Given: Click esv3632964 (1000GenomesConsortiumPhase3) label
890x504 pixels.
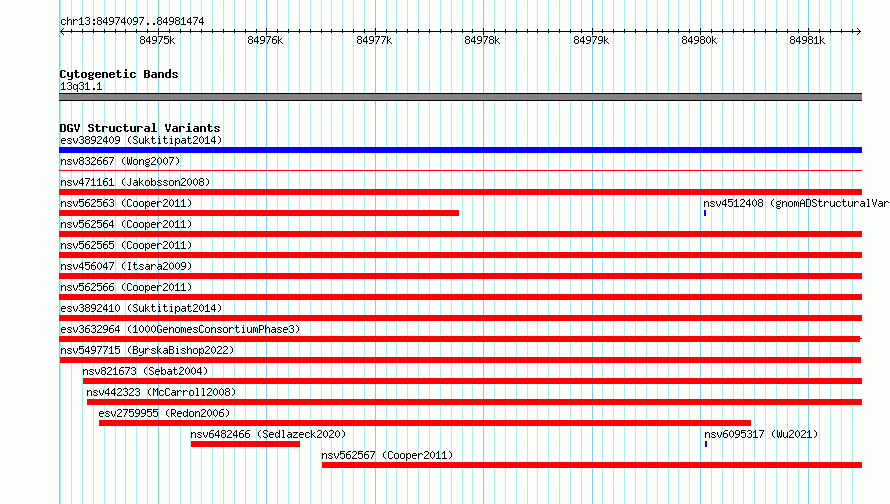Looking at the screenshot, I should (x=180, y=329).
